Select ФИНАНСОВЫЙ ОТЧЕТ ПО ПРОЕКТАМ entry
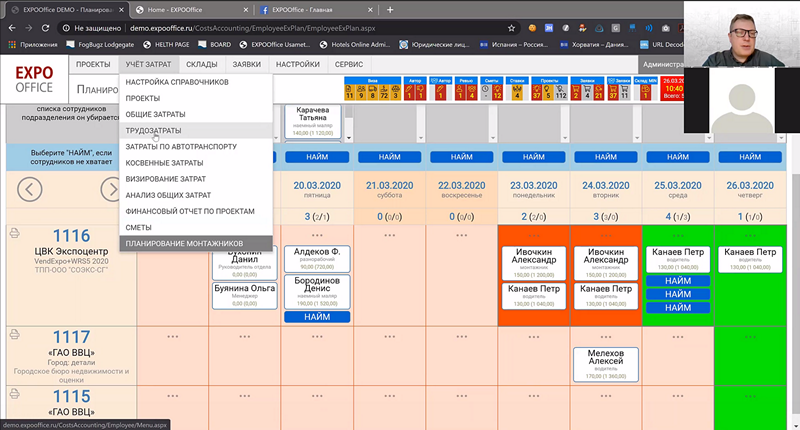Screen dimensions: 800x430 (196, 211)
